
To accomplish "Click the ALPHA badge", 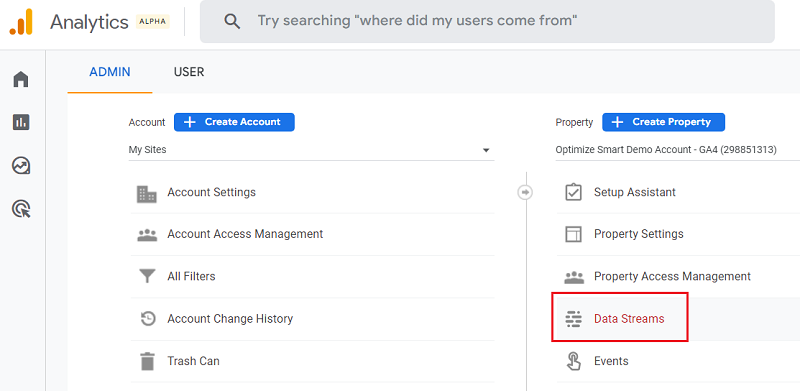I will point(153,22).
